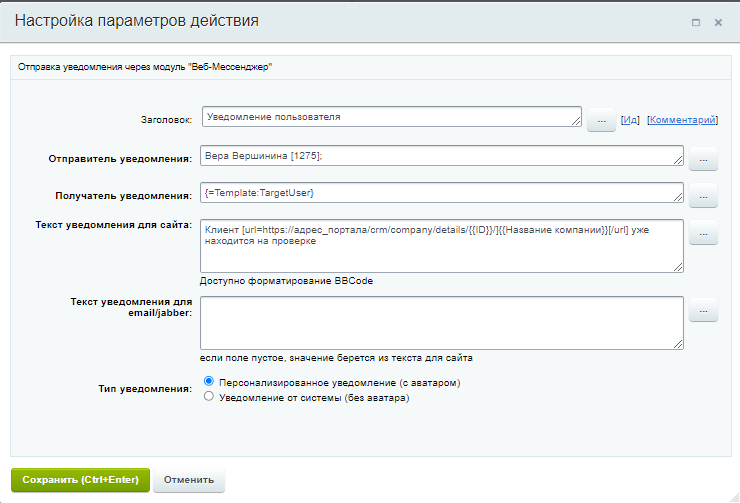The image size is (740, 503).
Task: Open value picker for Текст уведомления для сайта
Action: (703, 233)
